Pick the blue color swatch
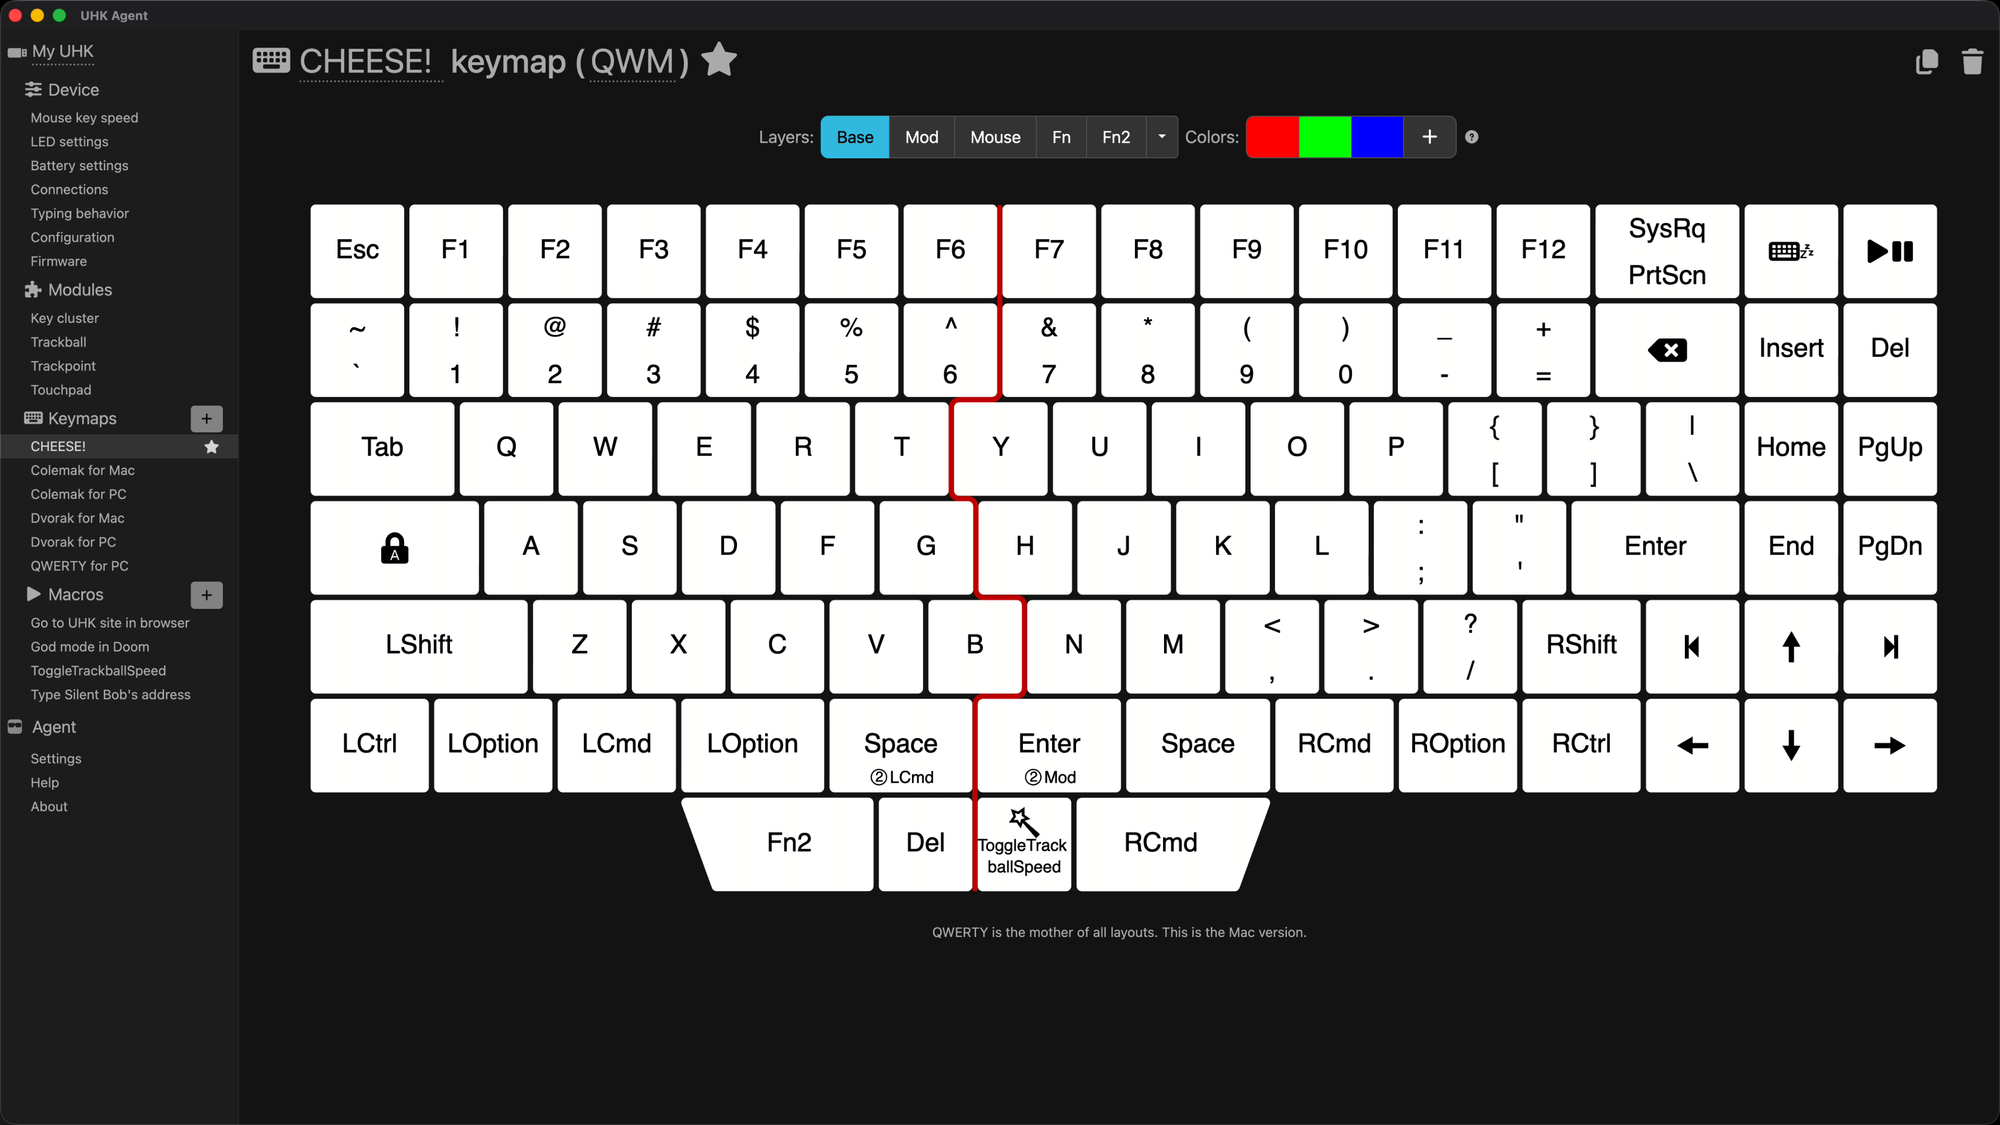Viewport: 2000px width, 1125px height. coord(1377,137)
